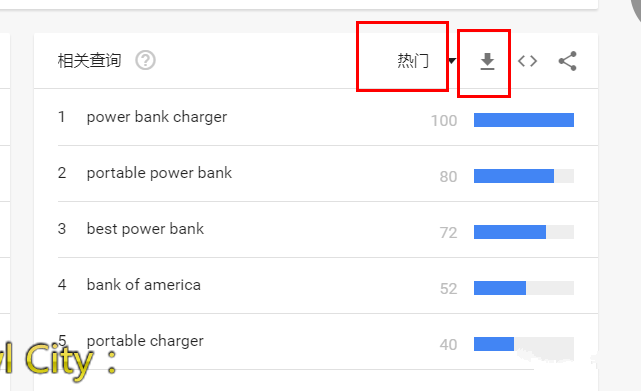
Task: Click the blue bar with value 80
Action: pyautogui.click(x=514, y=176)
